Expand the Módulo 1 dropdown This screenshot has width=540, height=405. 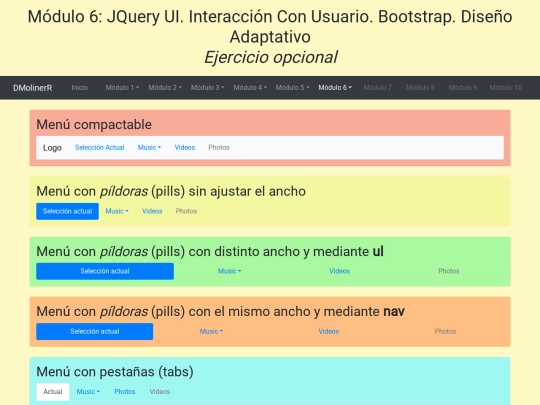click(122, 87)
